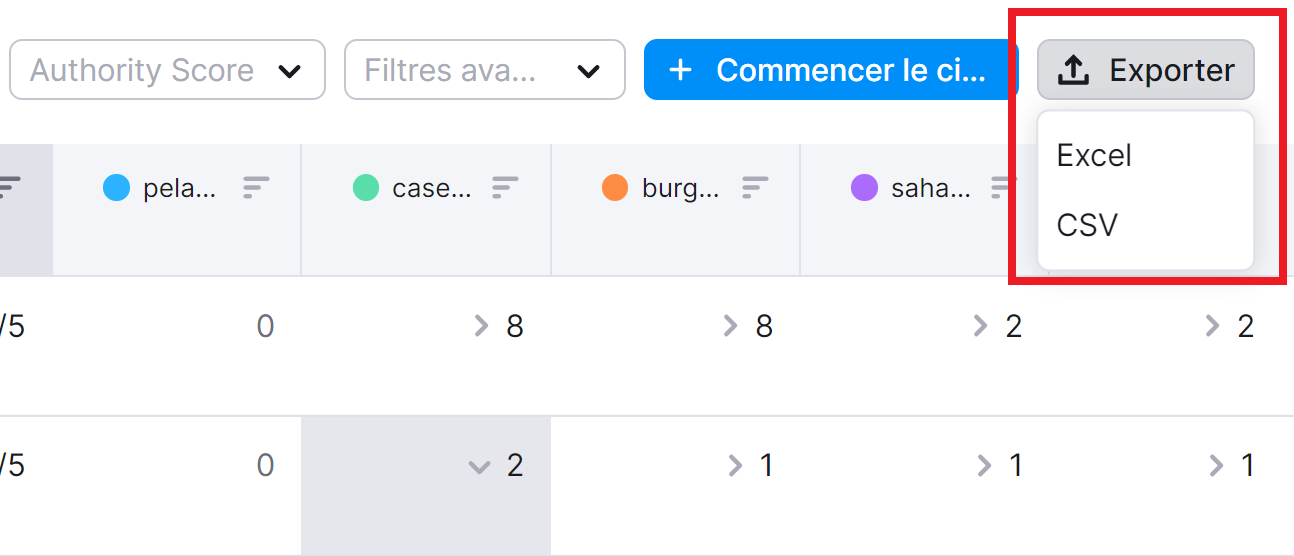Viewport: 1294px width, 556px height.
Task: Click the blue pela... color dot
Action: coord(117,188)
